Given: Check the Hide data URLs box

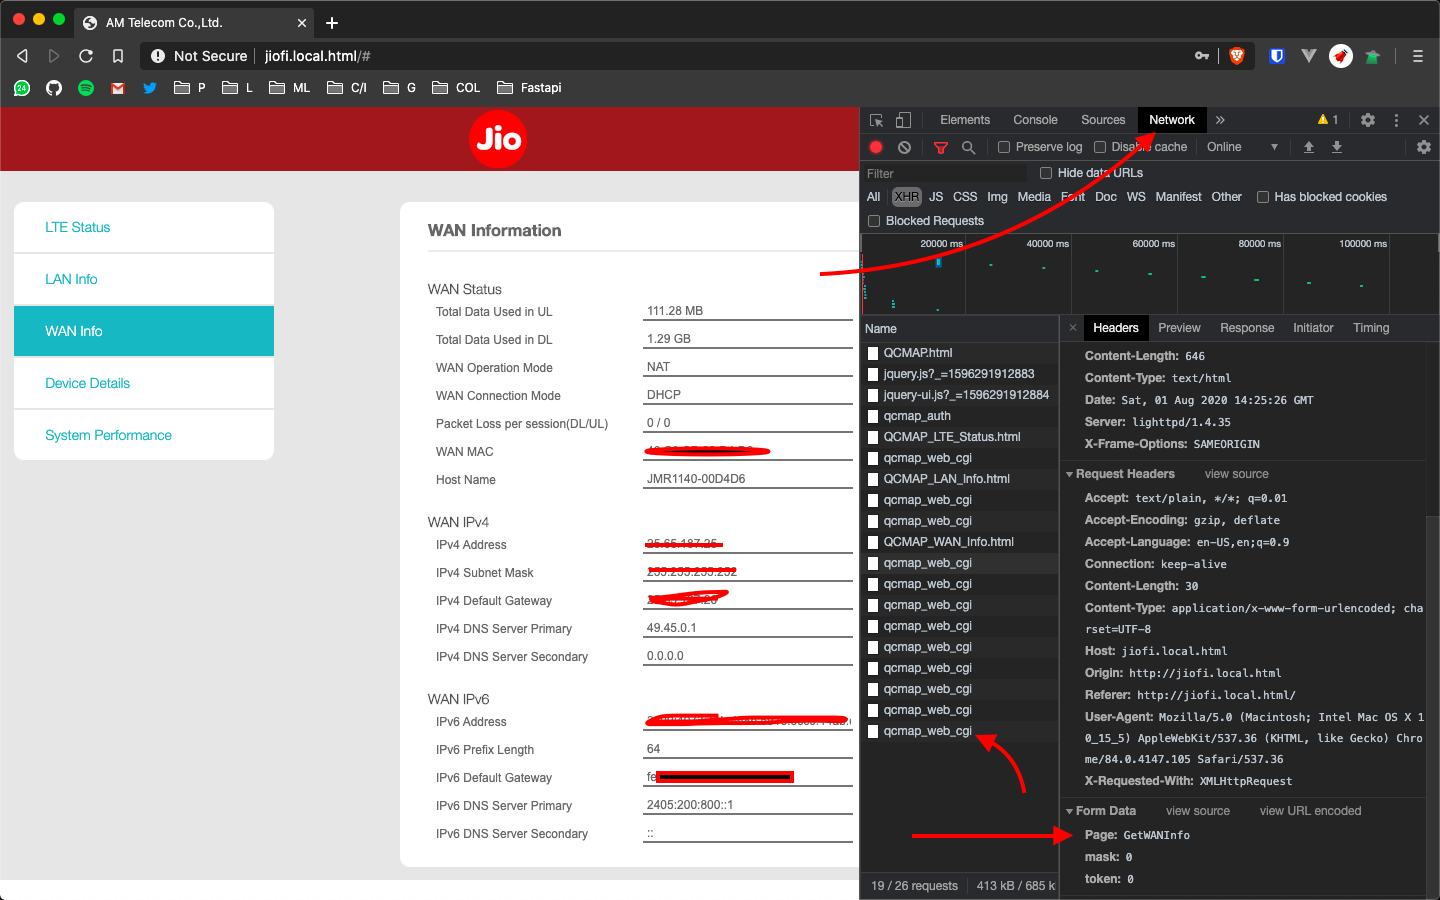Looking at the screenshot, I should [1046, 173].
